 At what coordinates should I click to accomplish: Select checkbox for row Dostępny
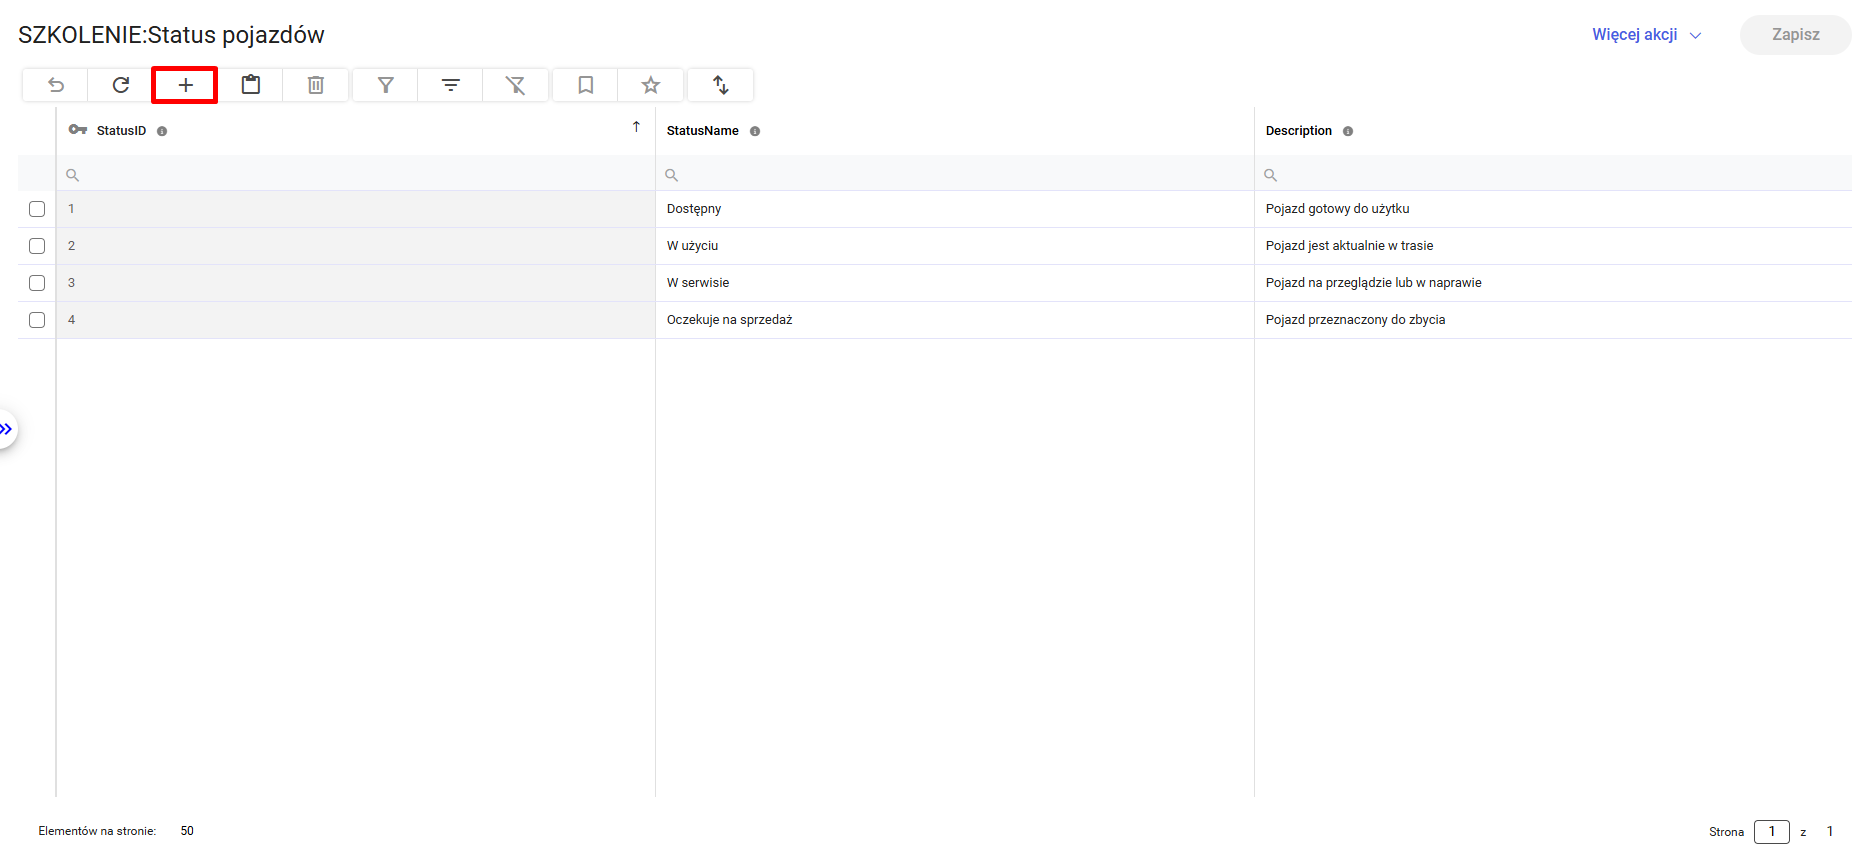point(37,209)
